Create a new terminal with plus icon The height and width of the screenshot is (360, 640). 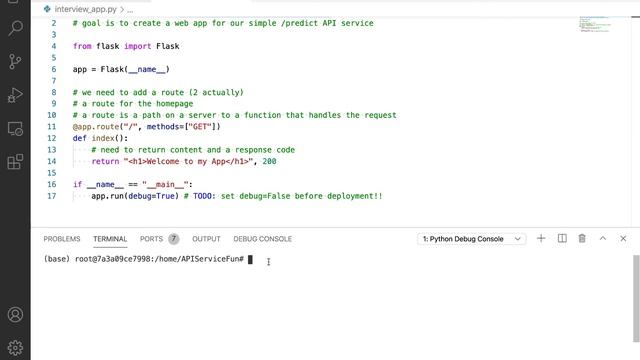541,238
